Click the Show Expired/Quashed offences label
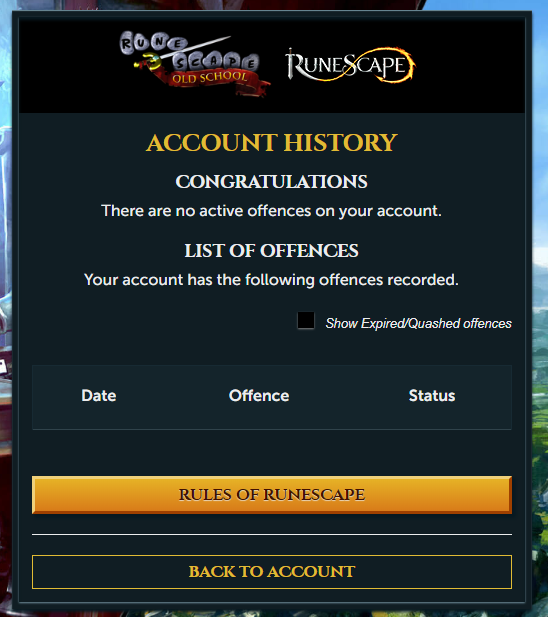 418,323
